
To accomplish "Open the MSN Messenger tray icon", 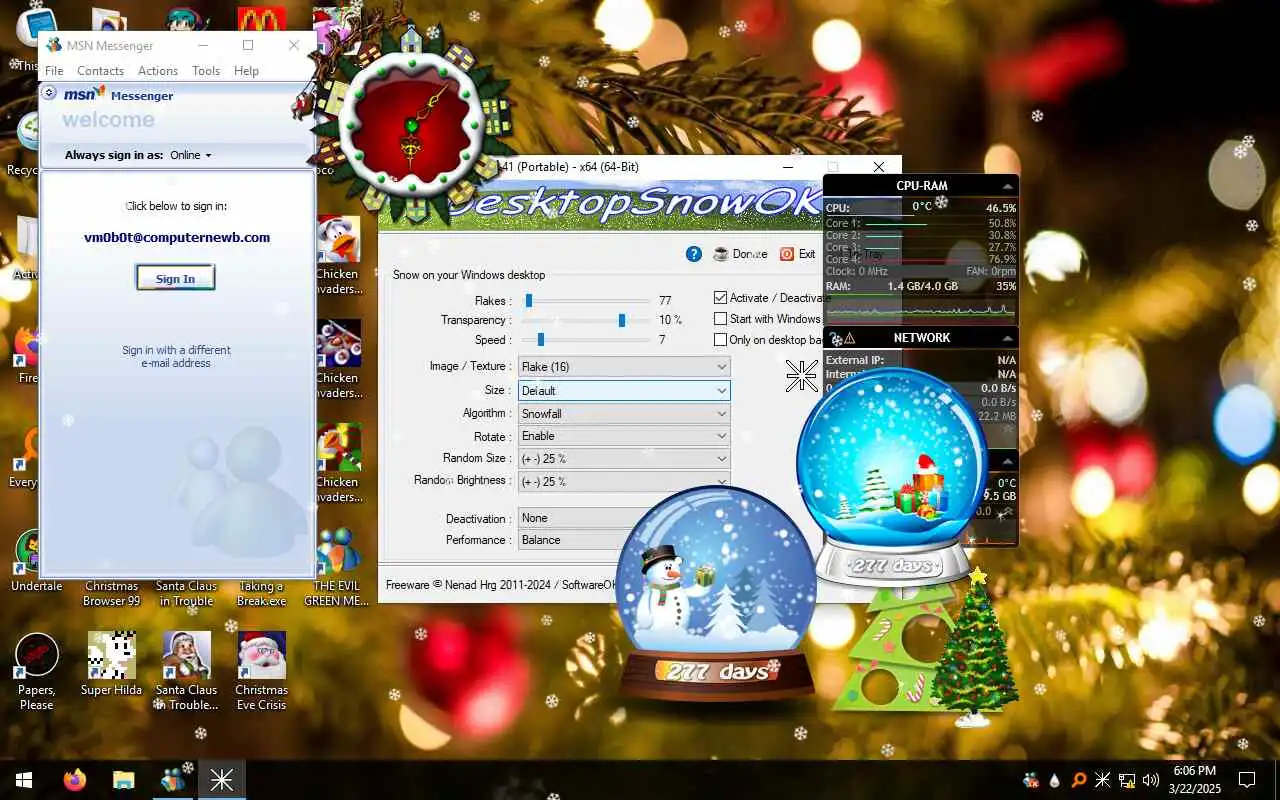I will point(1031,780).
